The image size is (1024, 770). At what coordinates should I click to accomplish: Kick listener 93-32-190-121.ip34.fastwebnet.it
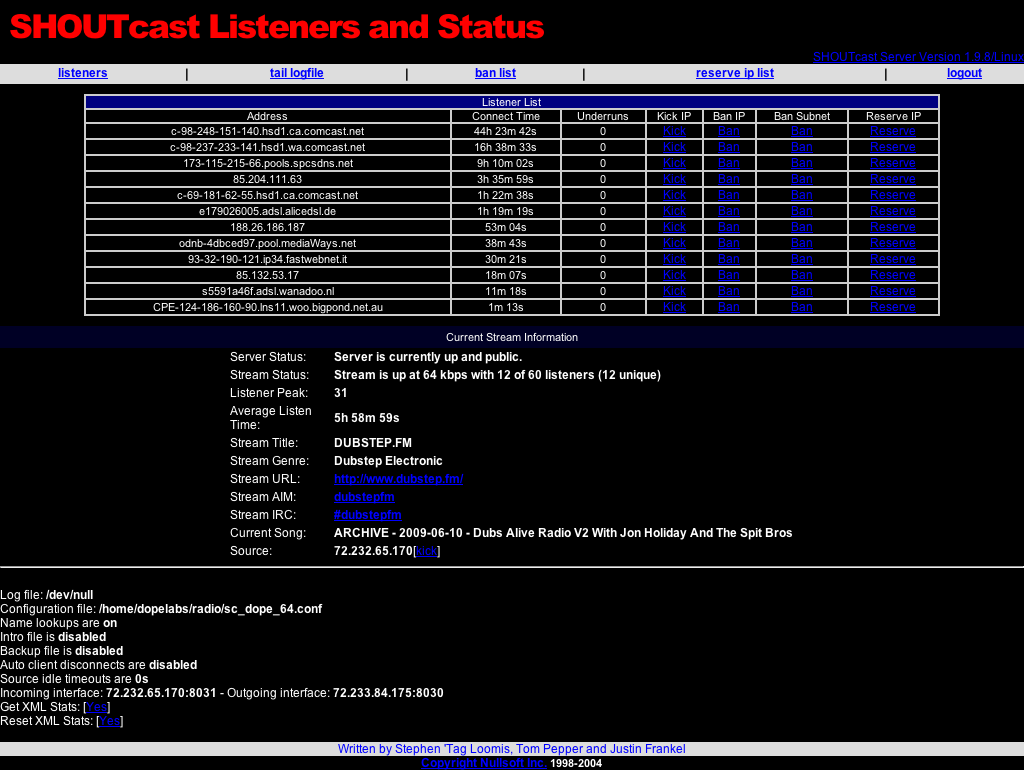point(674,259)
